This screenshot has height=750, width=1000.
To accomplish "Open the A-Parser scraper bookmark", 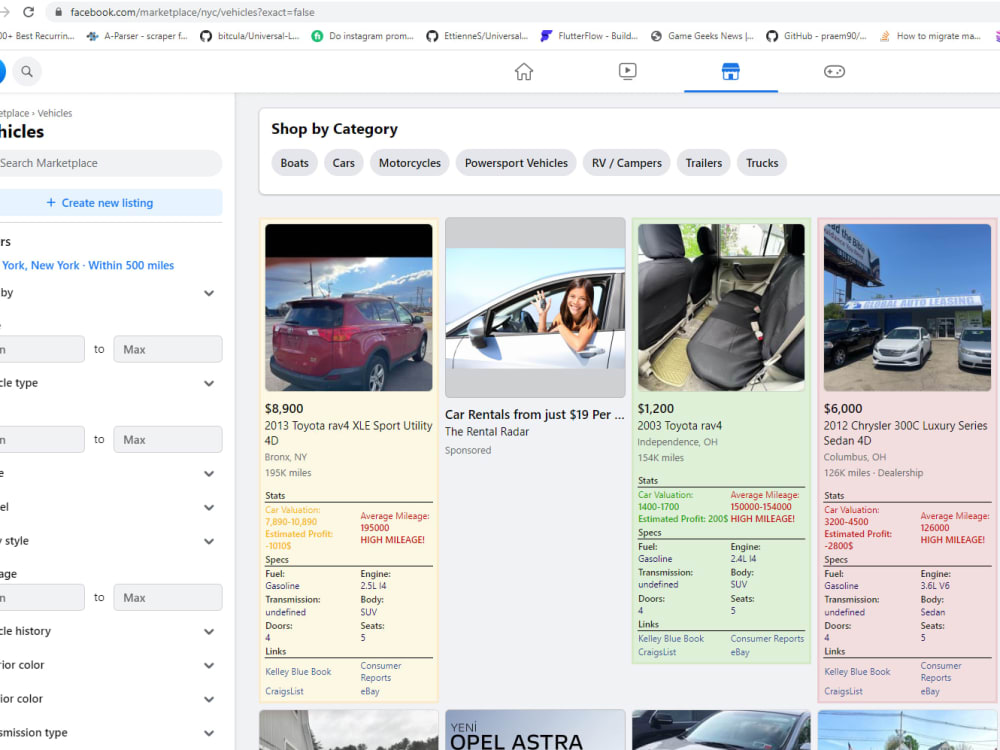I will 137,36.
